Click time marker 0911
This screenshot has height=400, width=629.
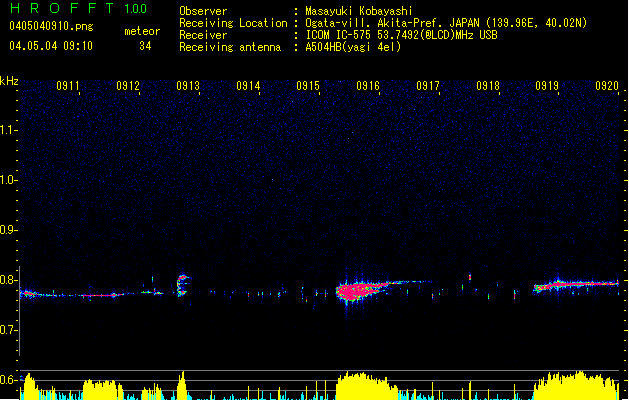[68, 86]
